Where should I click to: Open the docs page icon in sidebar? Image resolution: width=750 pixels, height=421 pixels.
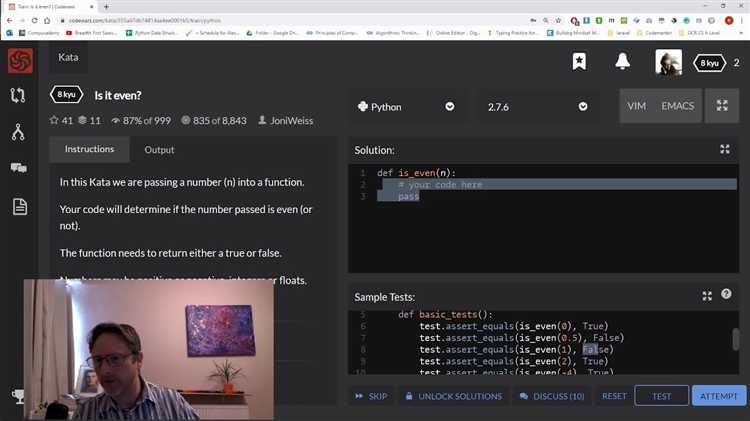pyautogui.click(x=19, y=206)
